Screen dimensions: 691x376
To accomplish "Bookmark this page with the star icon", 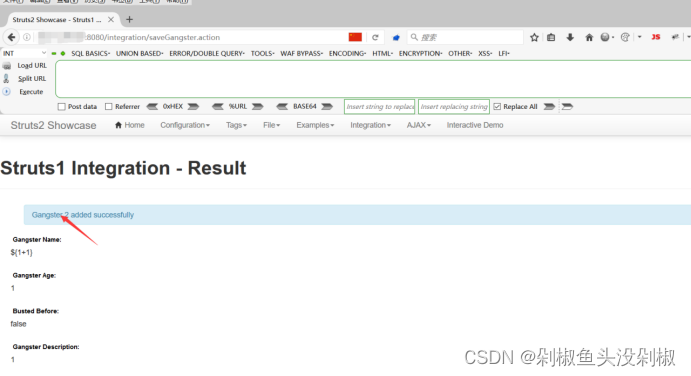I will pyautogui.click(x=534, y=37).
